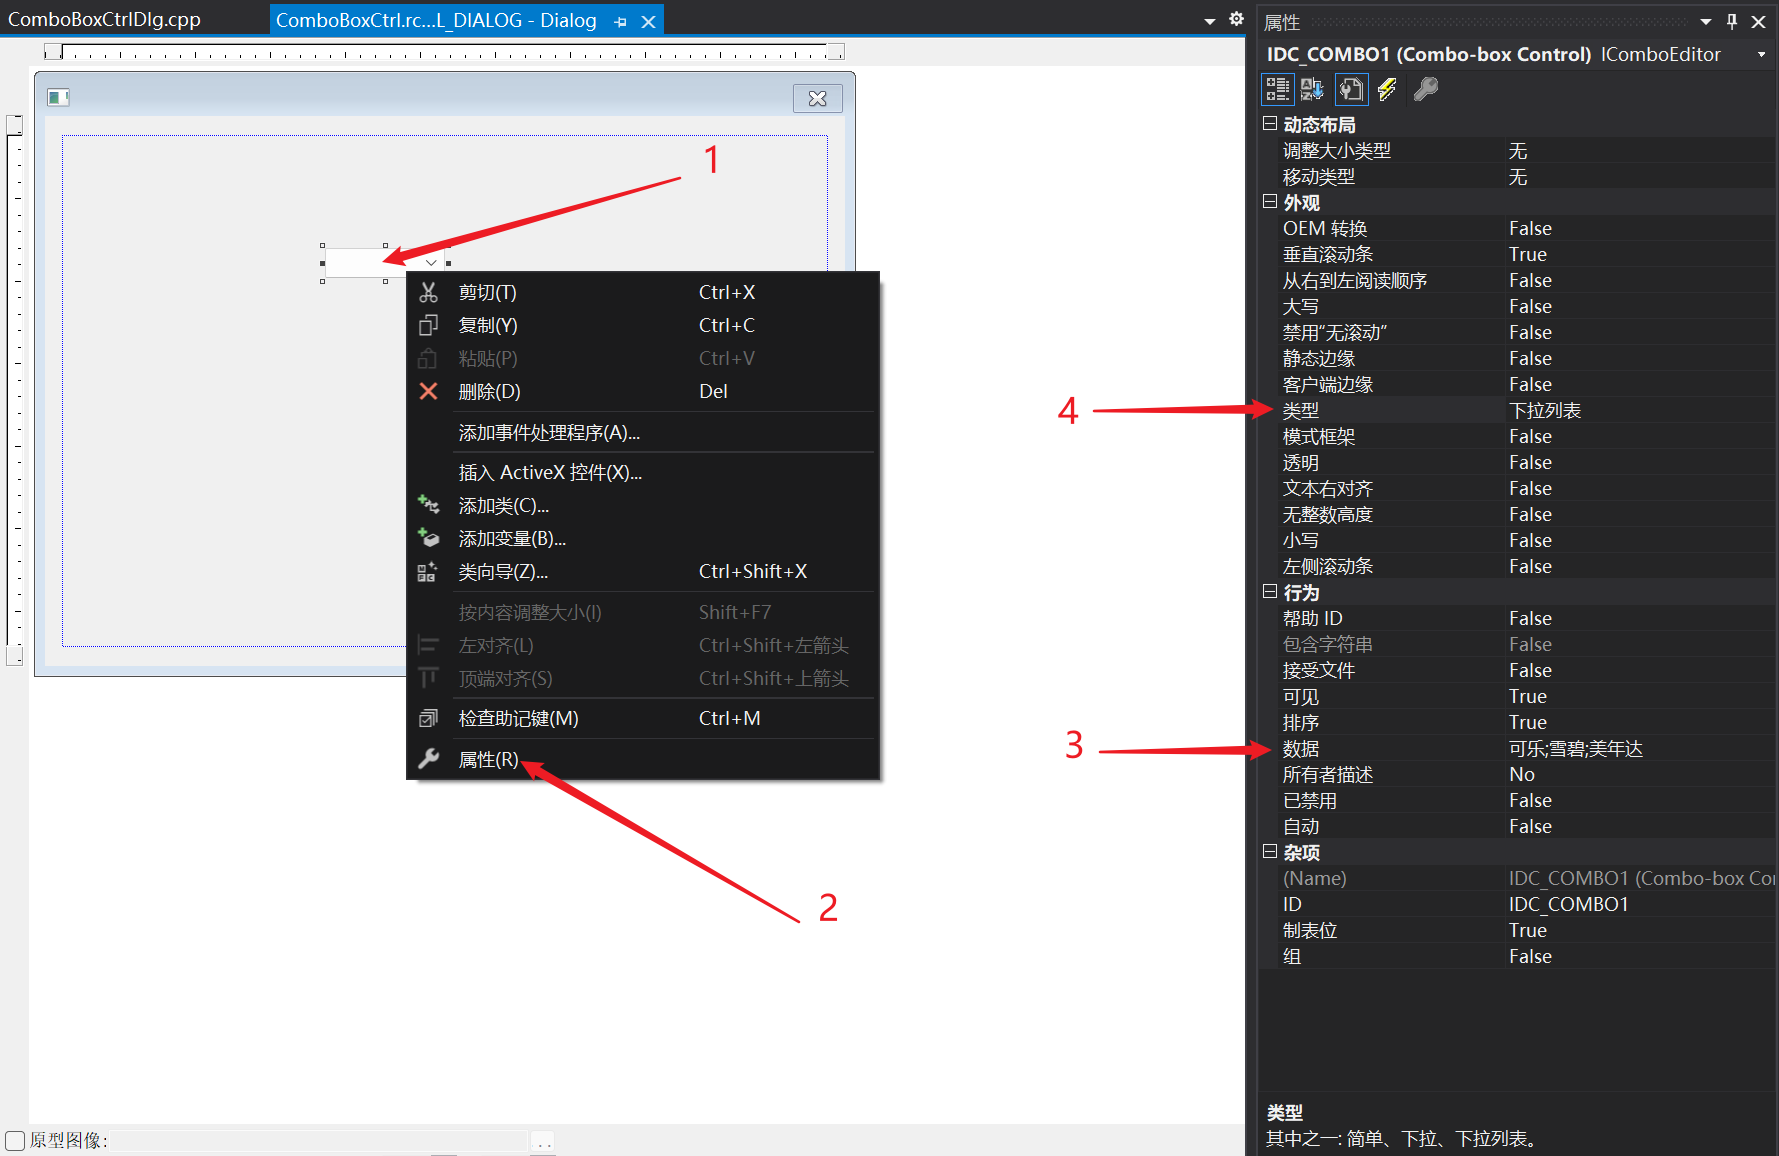The width and height of the screenshot is (1779, 1156).
Task: Edit the 可乐;雪碧;美年达 data value
Action: [x=1640, y=748]
